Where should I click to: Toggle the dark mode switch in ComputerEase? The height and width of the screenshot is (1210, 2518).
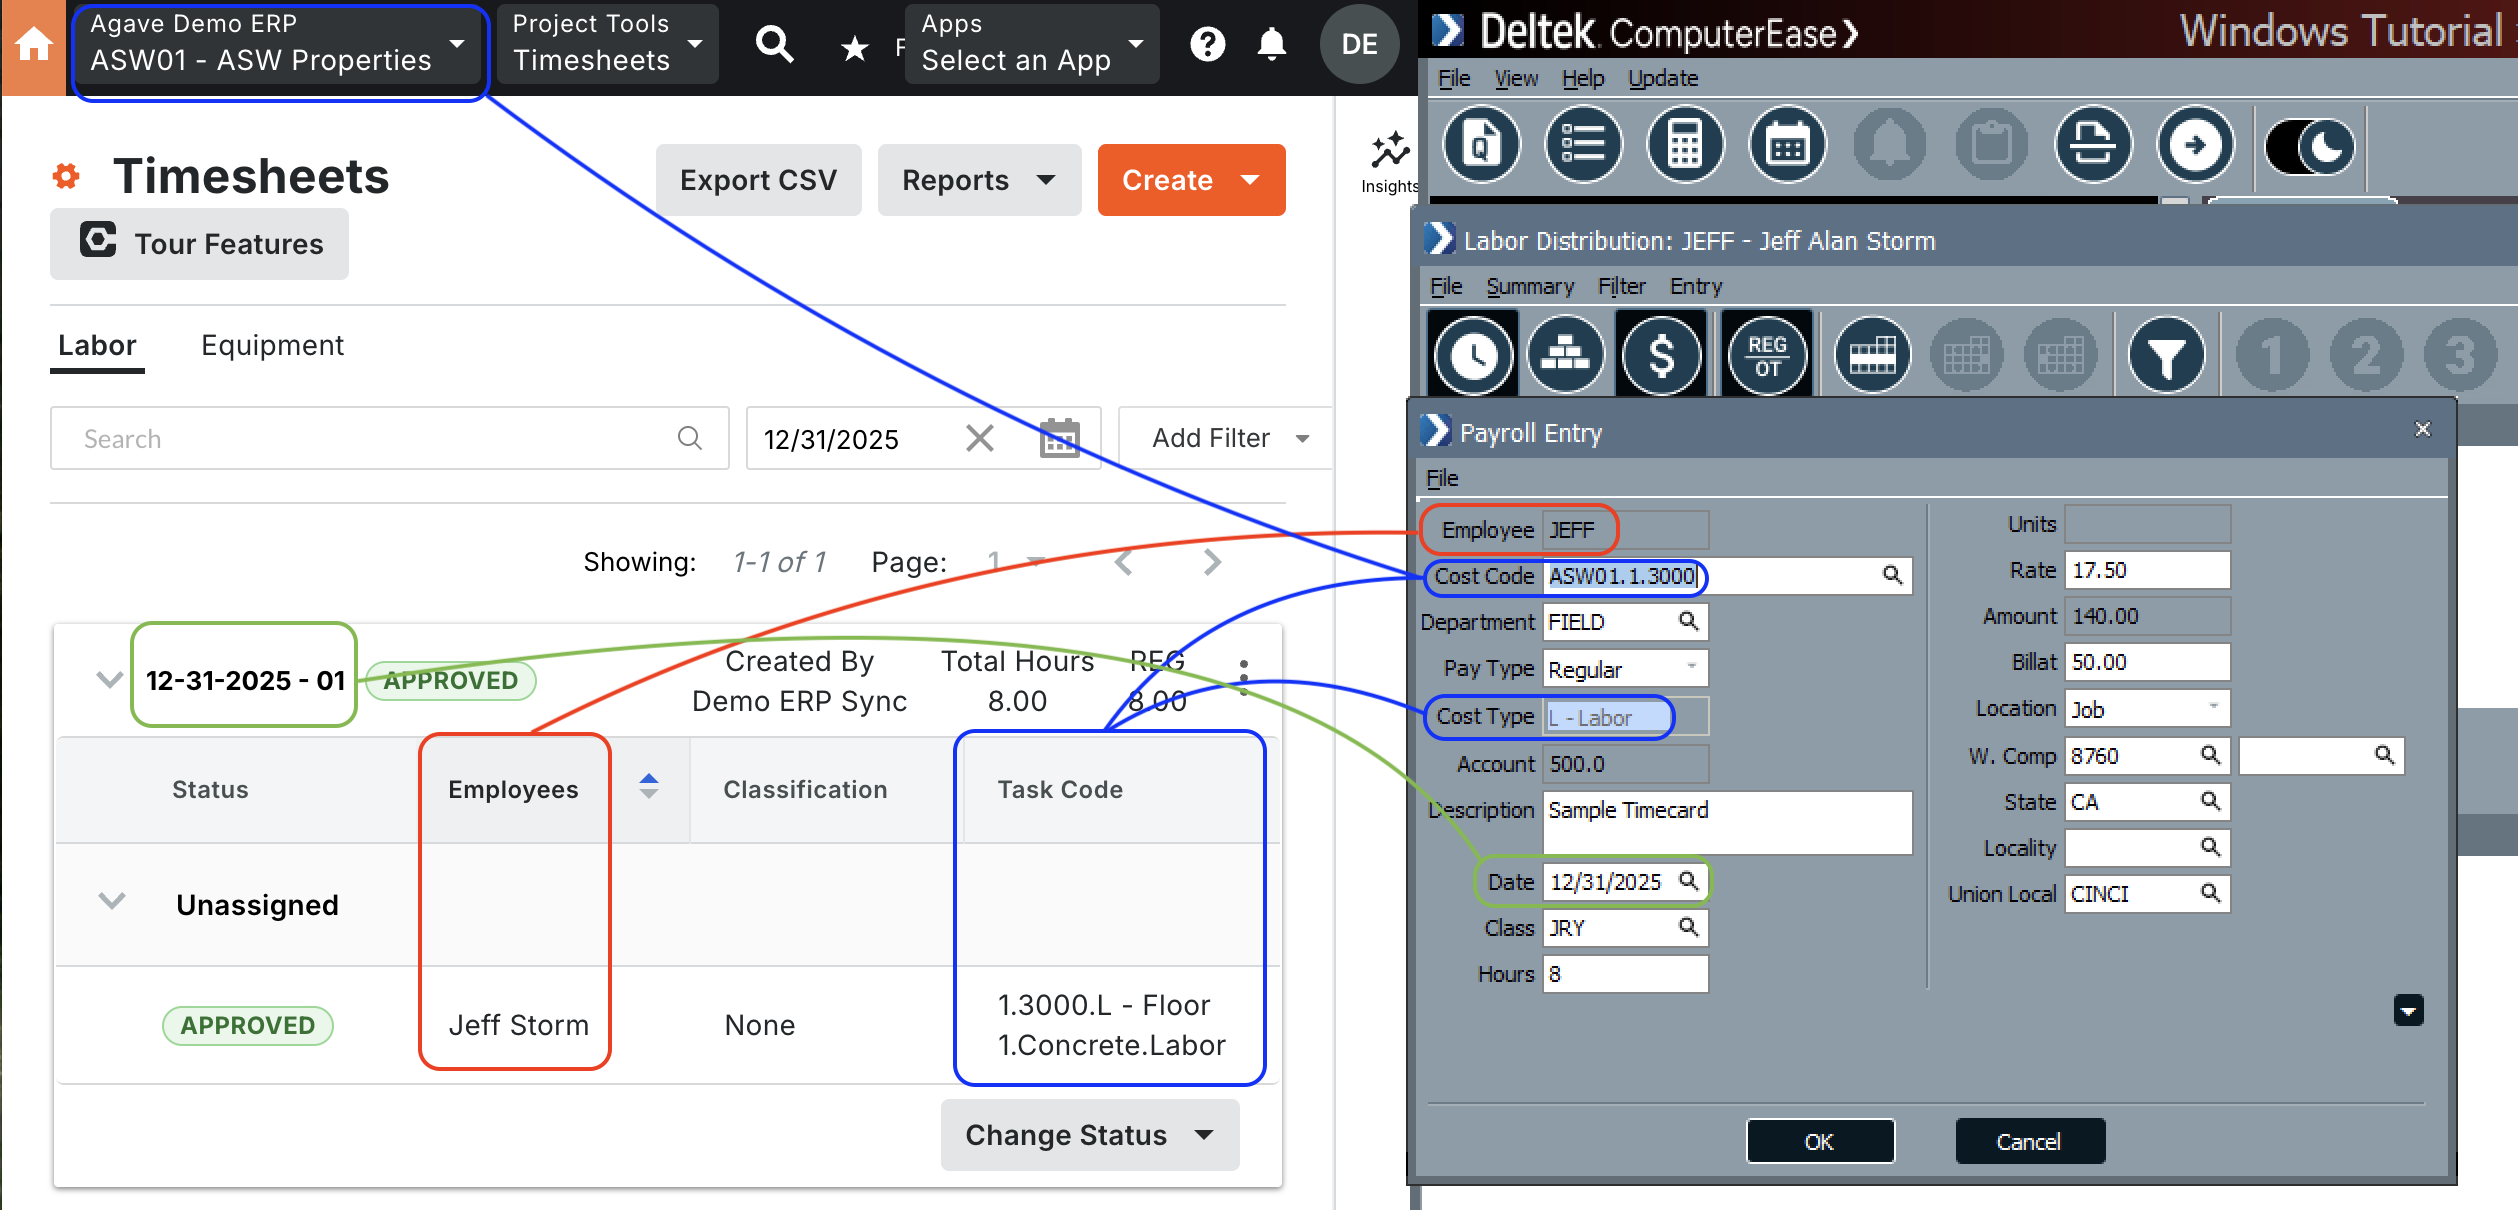pos(2309,146)
